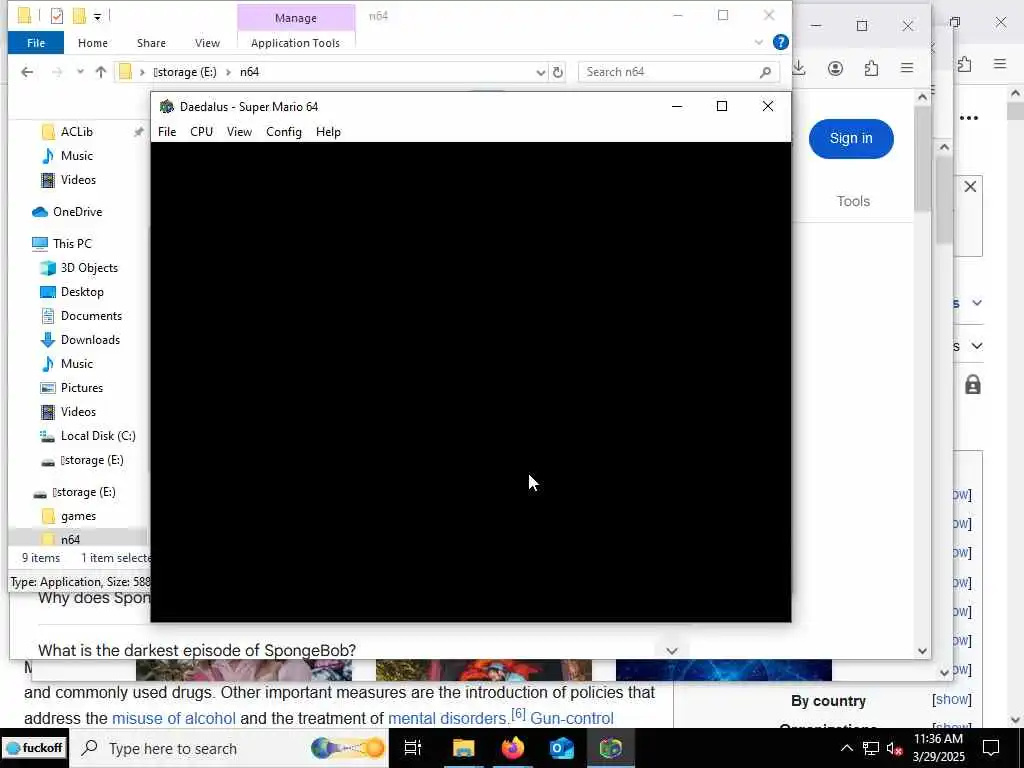Open the File menu in Daedalus
This screenshot has width=1024, height=768.
(167, 132)
